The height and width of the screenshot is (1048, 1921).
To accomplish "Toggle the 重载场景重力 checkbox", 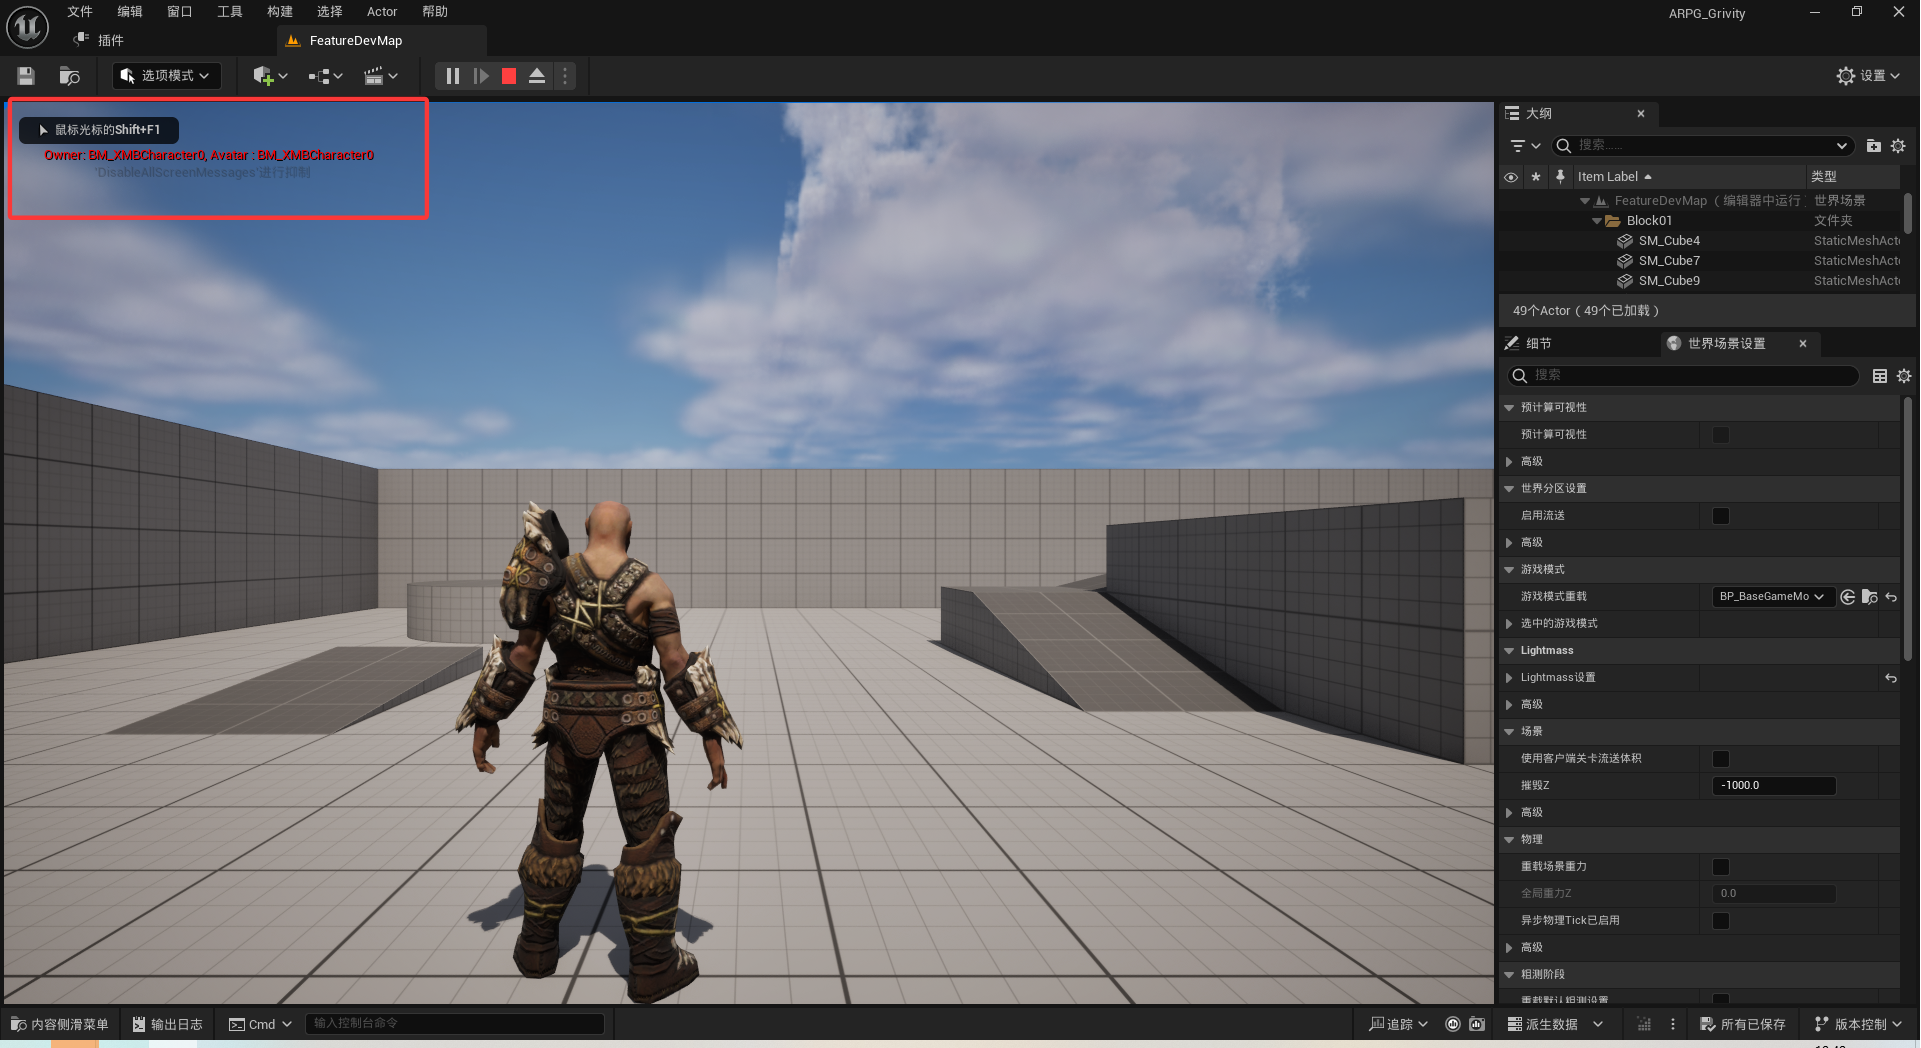I will (1721, 867).
